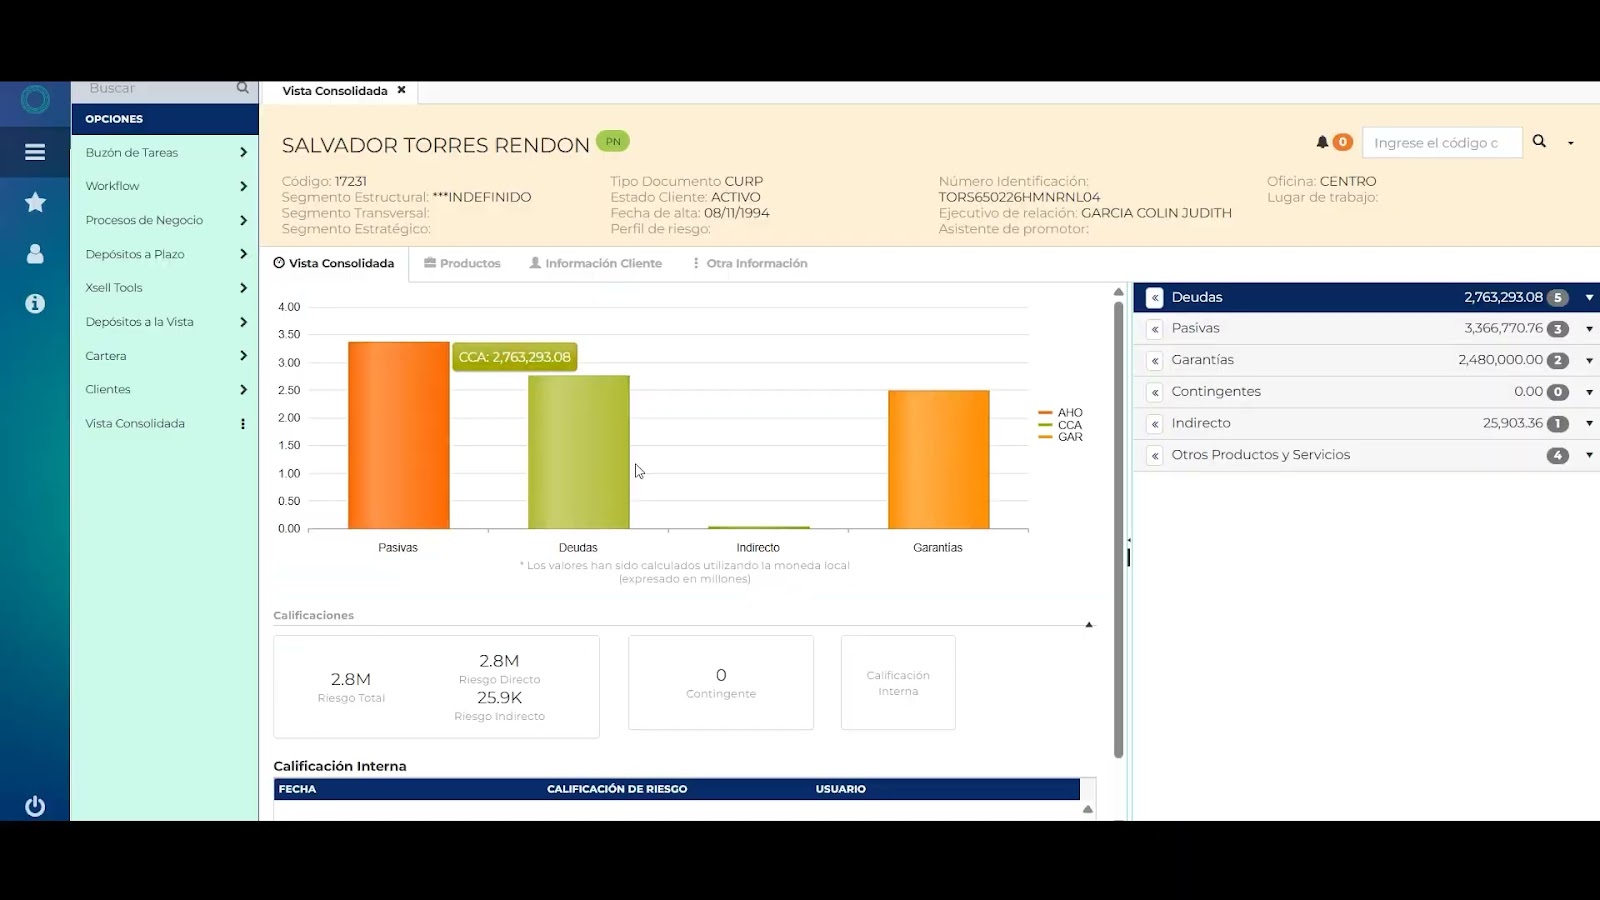Screen dimensions: 1600x900
Task: Switch to Información Cliente tab
Action: [x=595, y=264]
